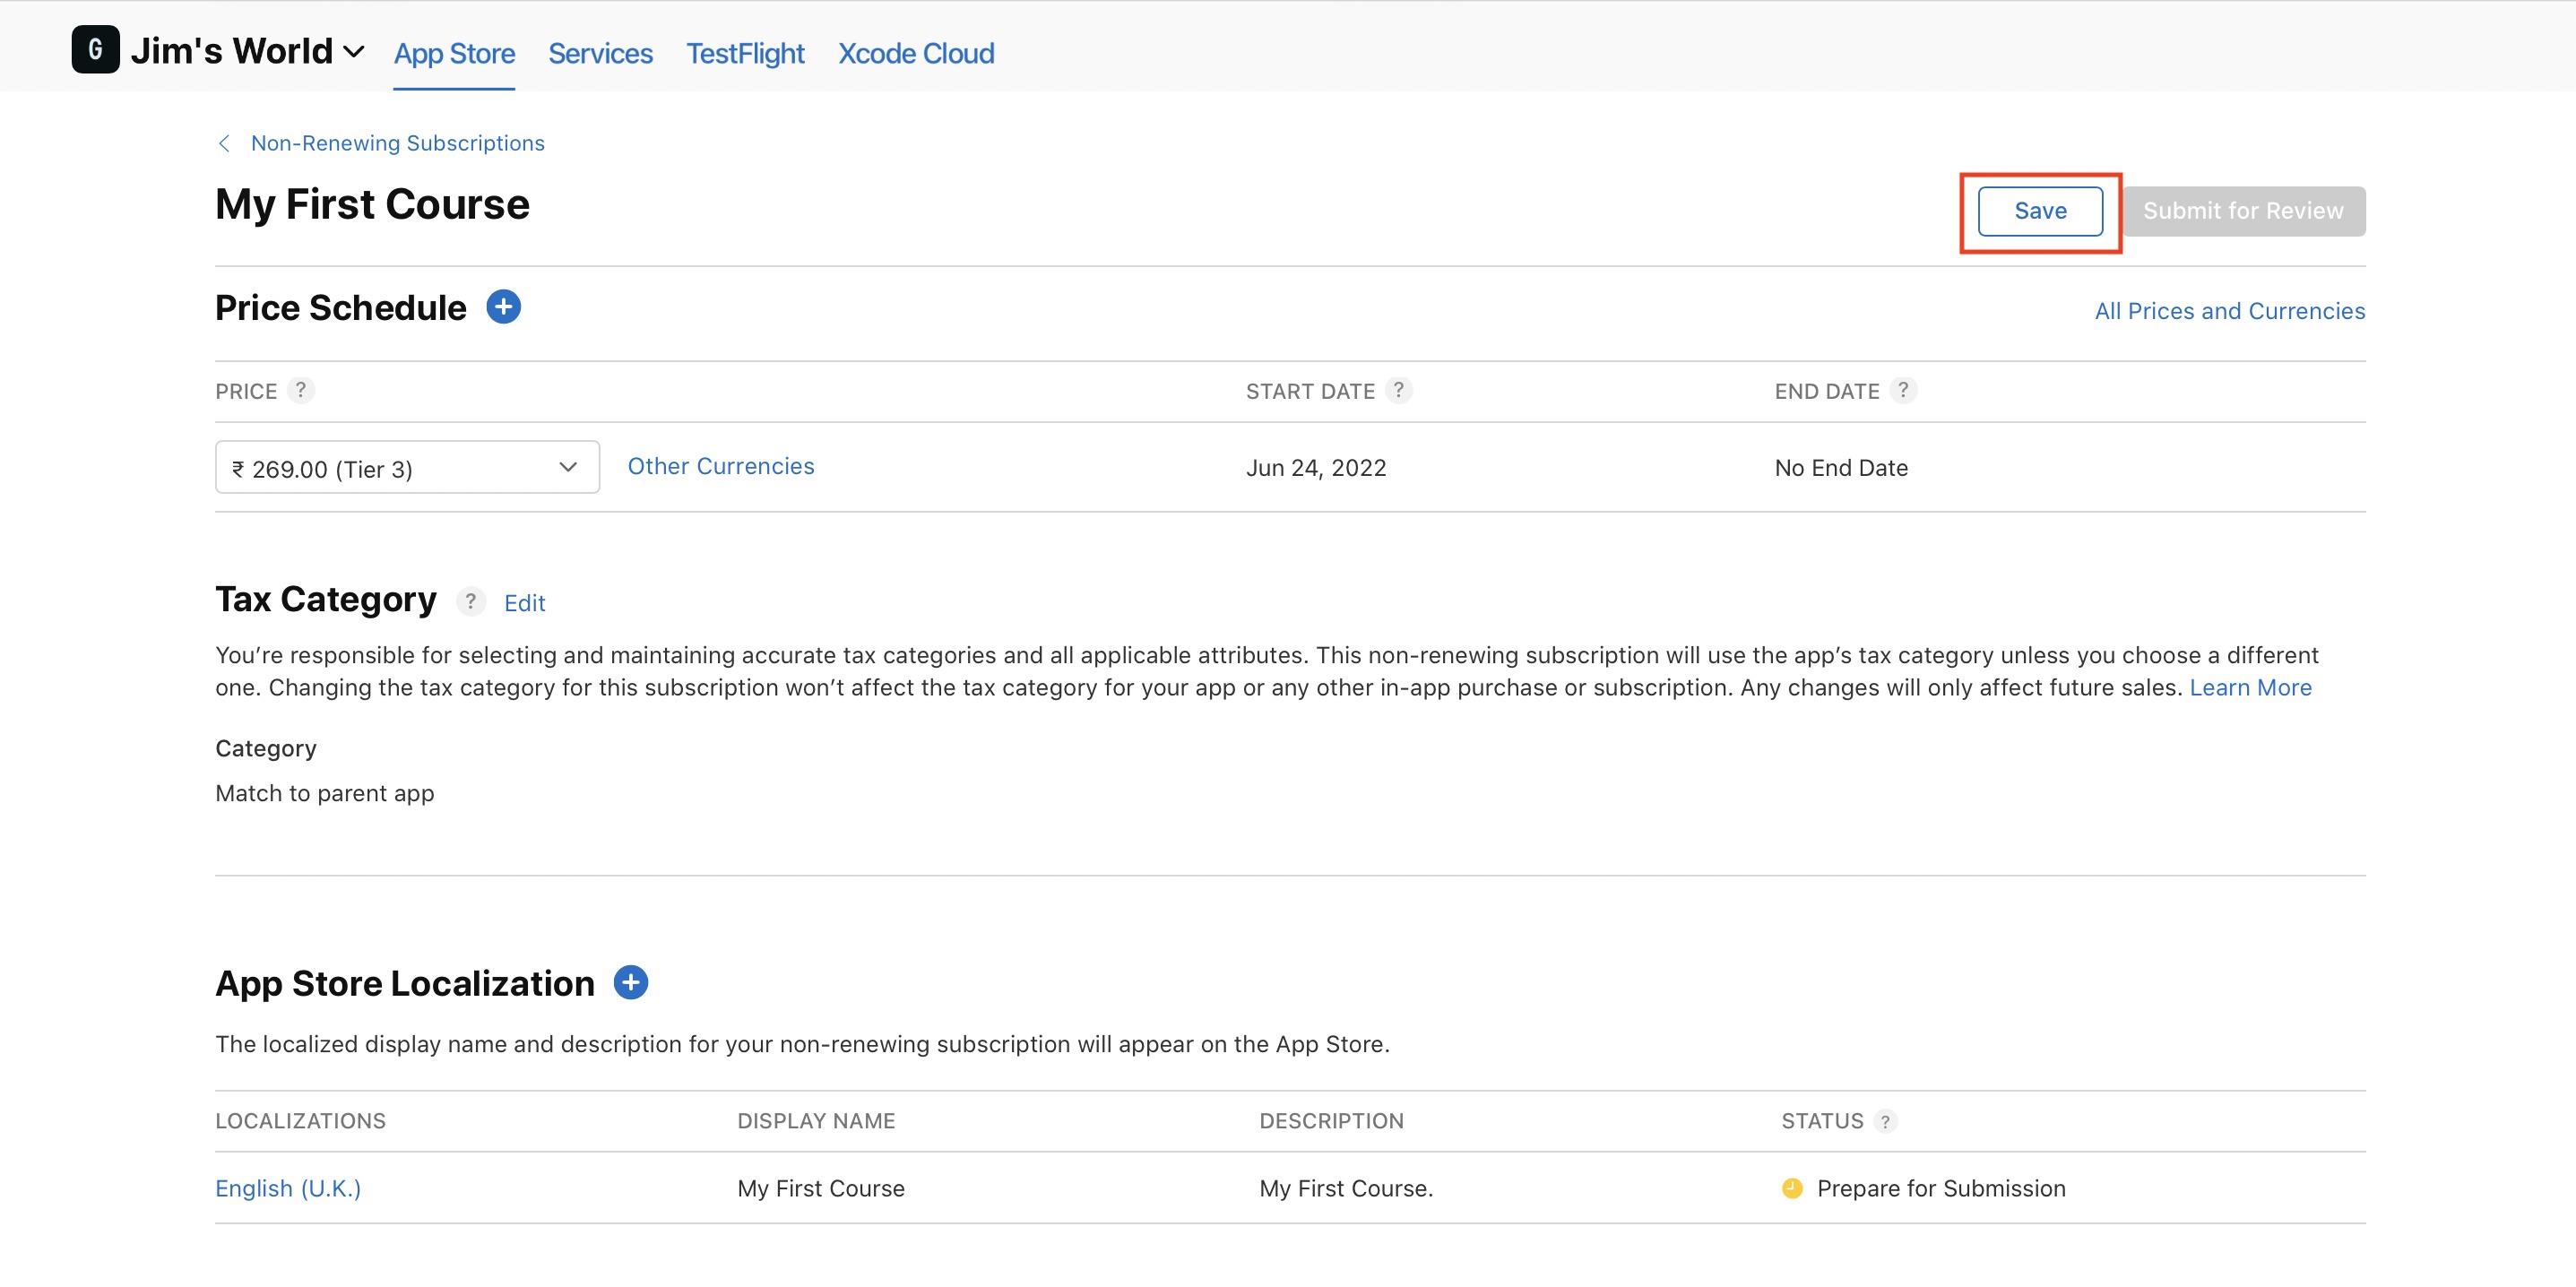Open the English (U.K.) localization

(x=288, y=1188)
